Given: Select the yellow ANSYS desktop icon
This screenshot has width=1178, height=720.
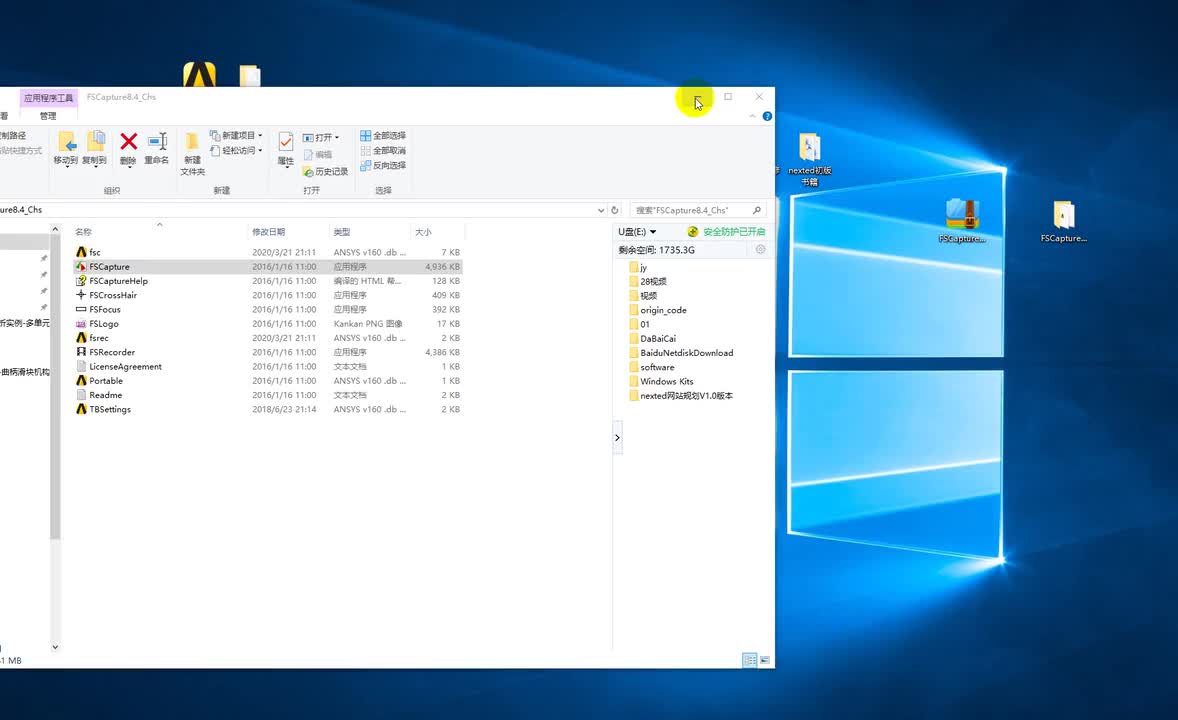Looking at the screenshot, I should (199, 74).
